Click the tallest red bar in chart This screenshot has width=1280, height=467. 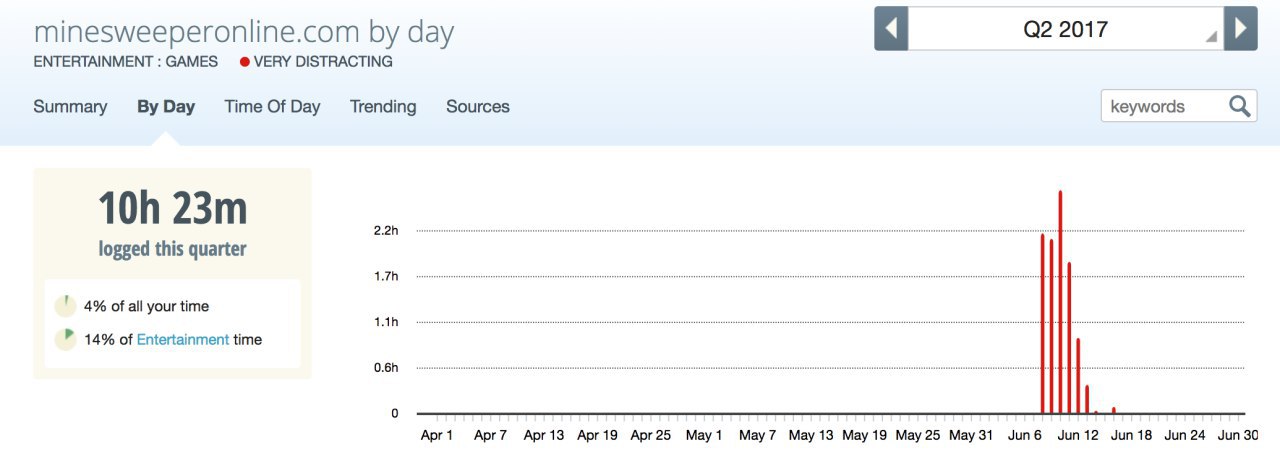point(1060,302)
